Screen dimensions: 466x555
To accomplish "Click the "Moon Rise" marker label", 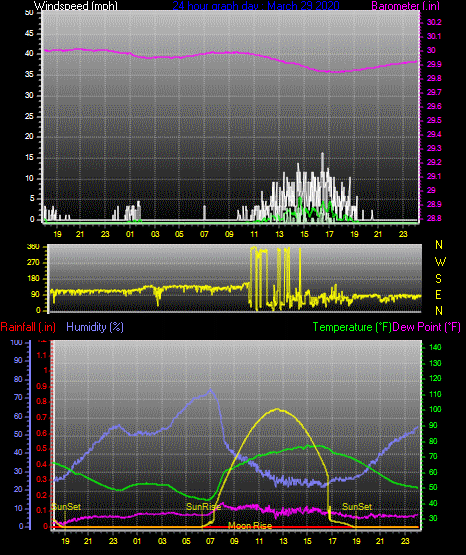I will (x=250, y=526).
